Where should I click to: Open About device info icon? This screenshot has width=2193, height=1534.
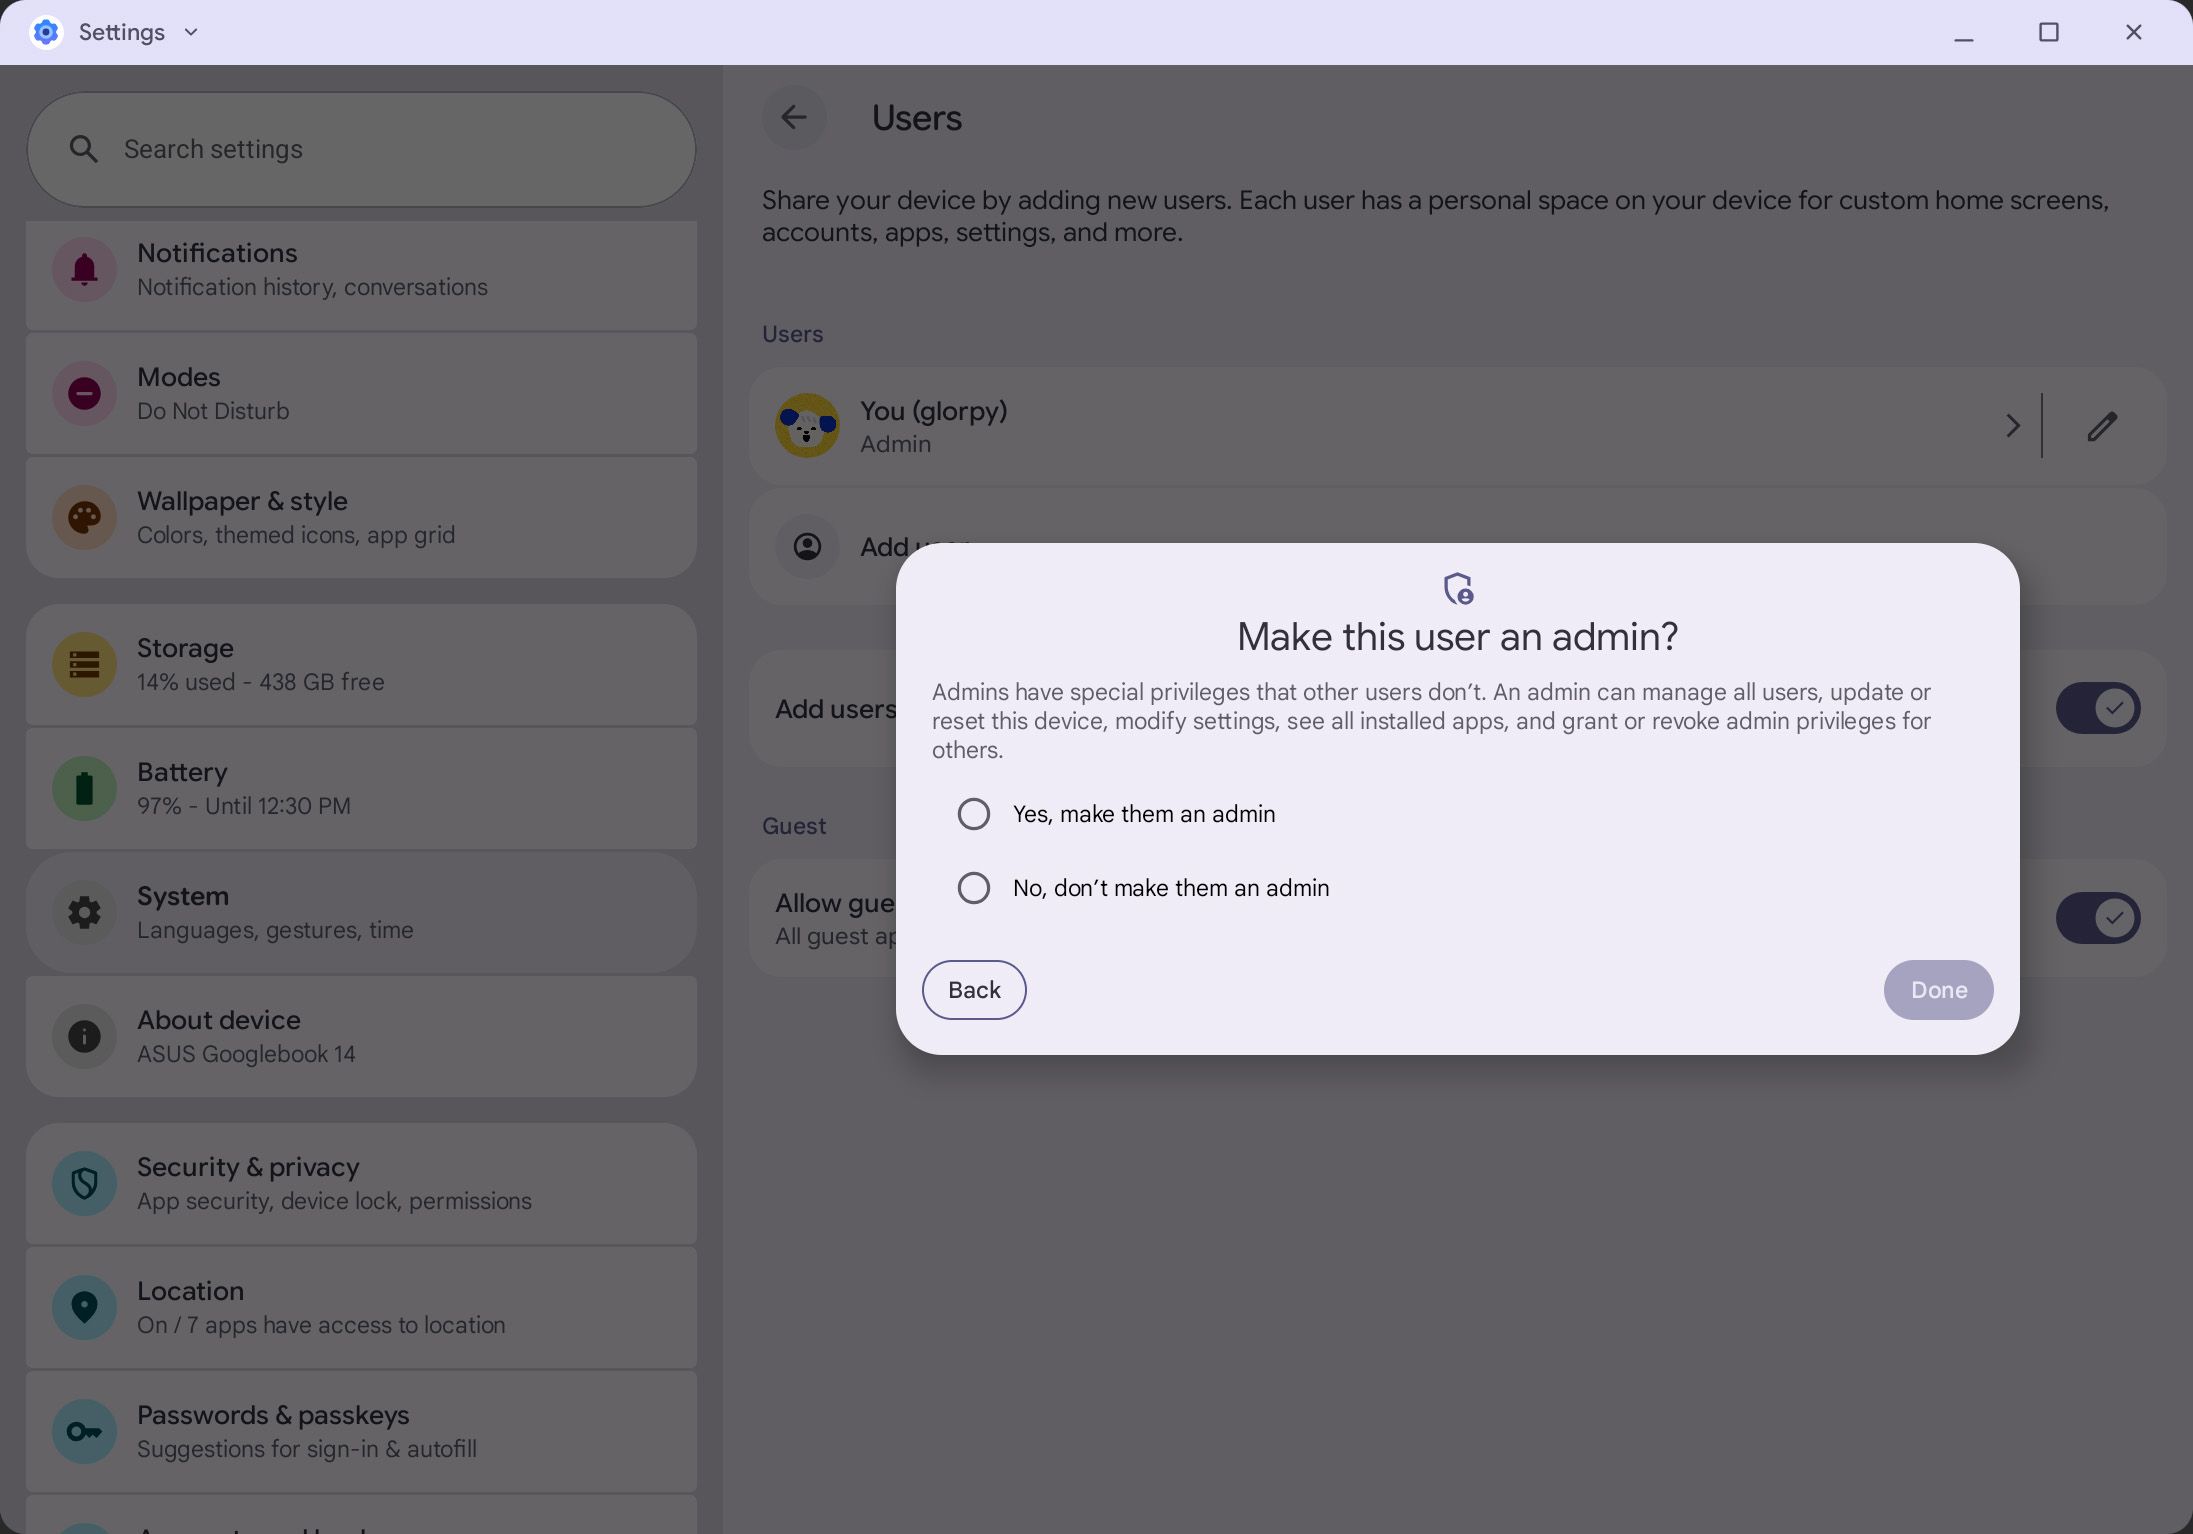84,1036
